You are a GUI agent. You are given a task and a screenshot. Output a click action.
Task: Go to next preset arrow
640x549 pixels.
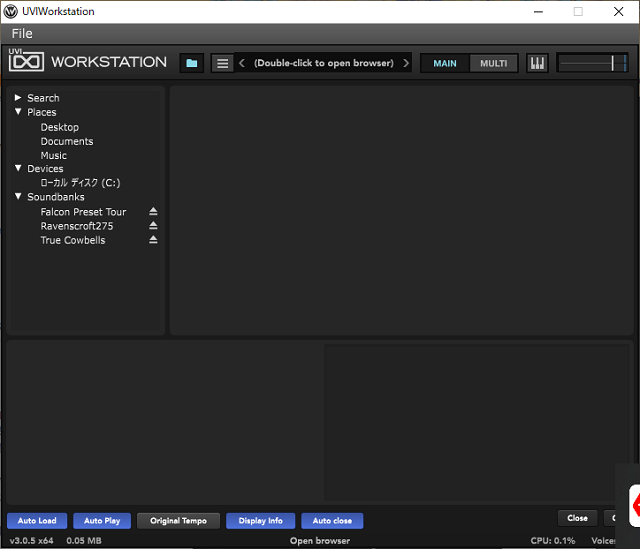(406, 63)
